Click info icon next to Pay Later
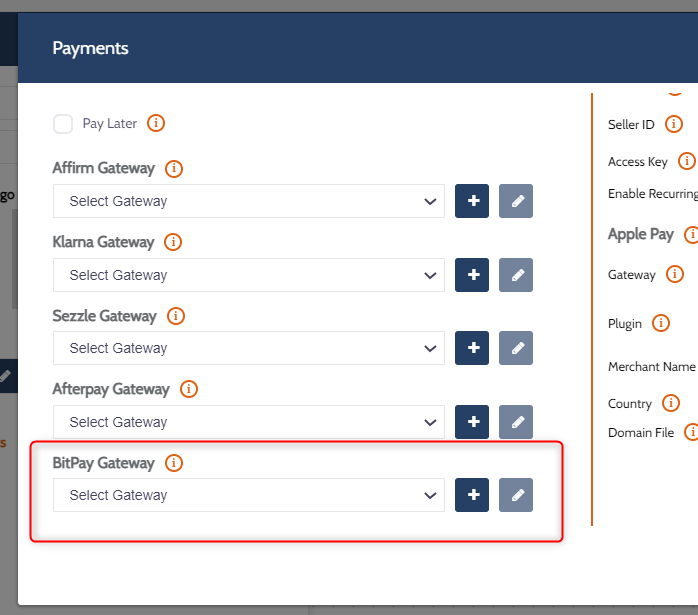The width and height of the screenshot is (698, 615). click(x=155, y=124)
